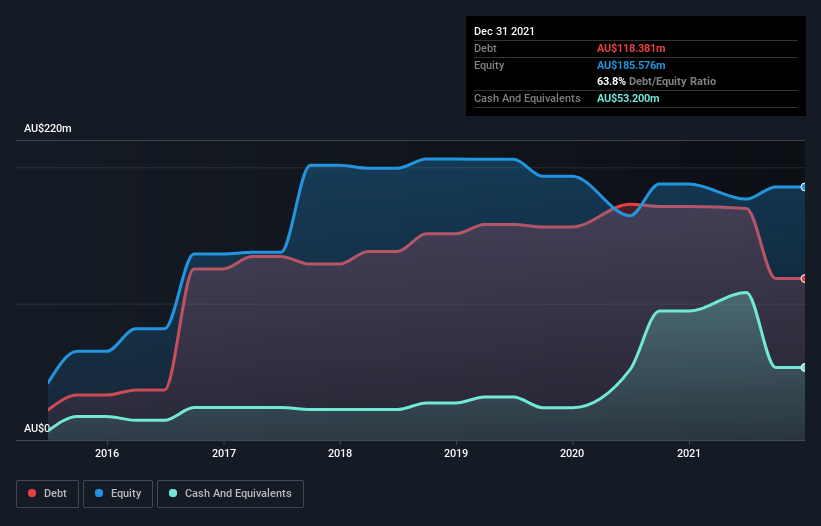Toggle the Debt series legend button
821x526 pixels.
point(48,494)
